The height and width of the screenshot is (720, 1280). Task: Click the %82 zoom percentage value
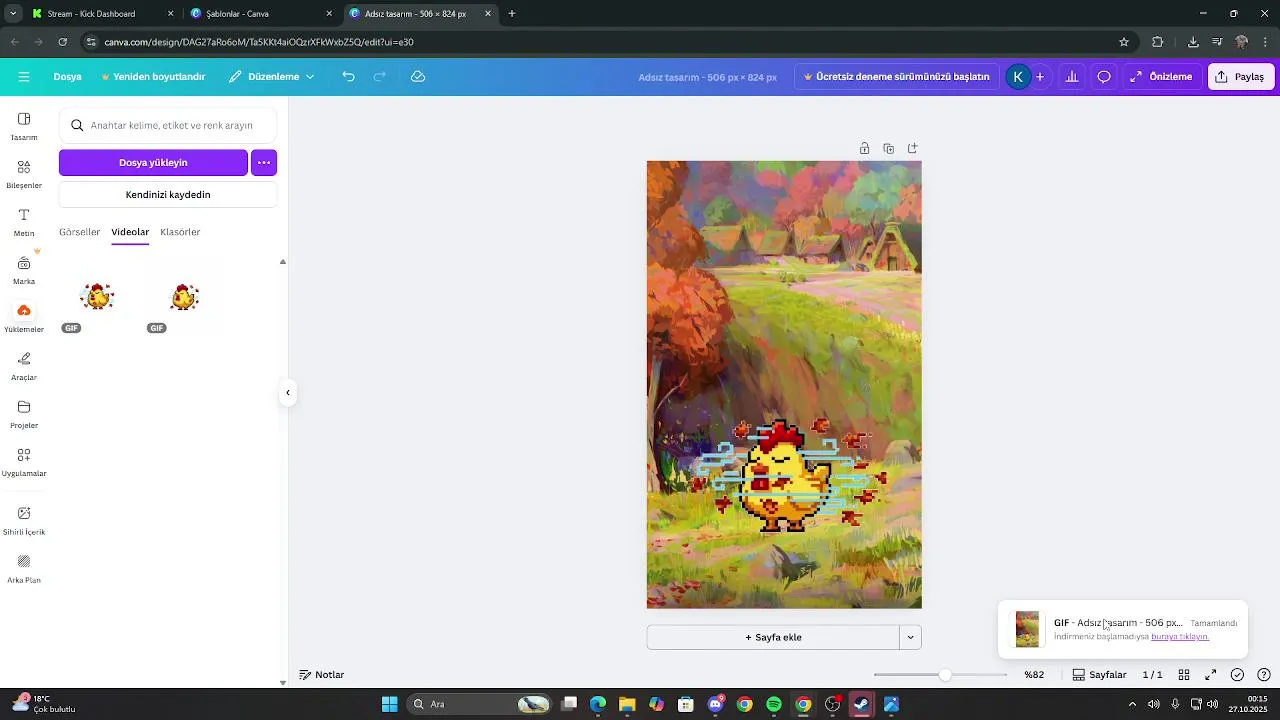(1034, 675)
